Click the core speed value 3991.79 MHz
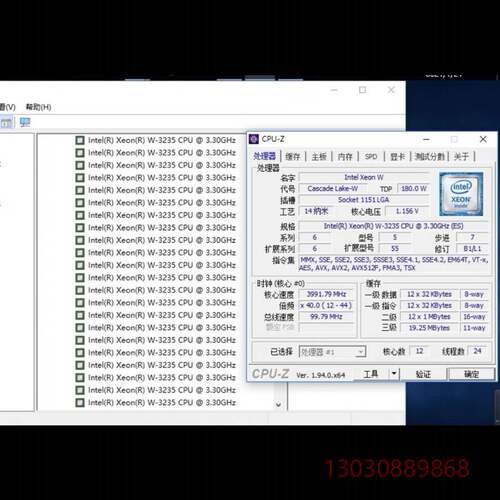The image size is (500, 500). point(326,294)
